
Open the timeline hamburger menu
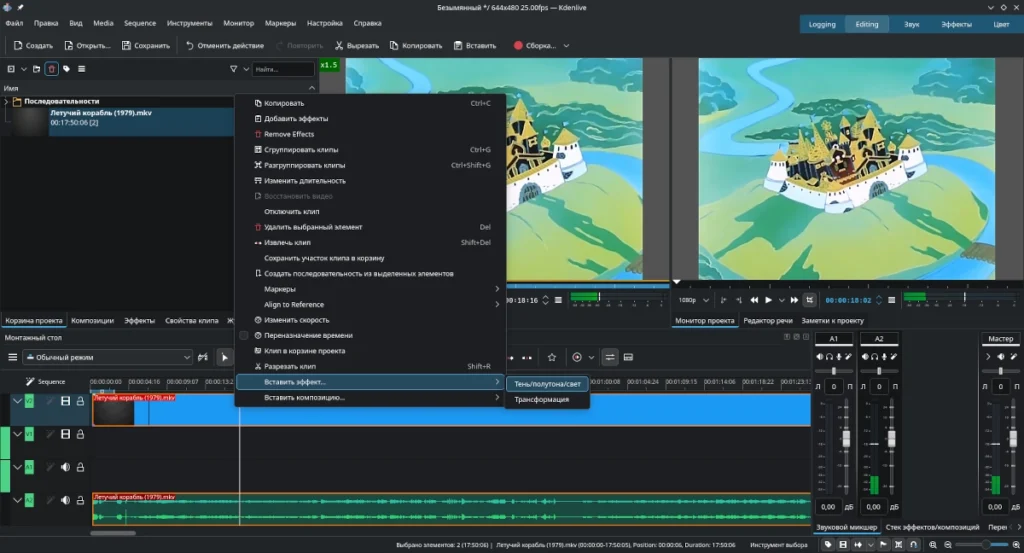[x=12, y=357]
